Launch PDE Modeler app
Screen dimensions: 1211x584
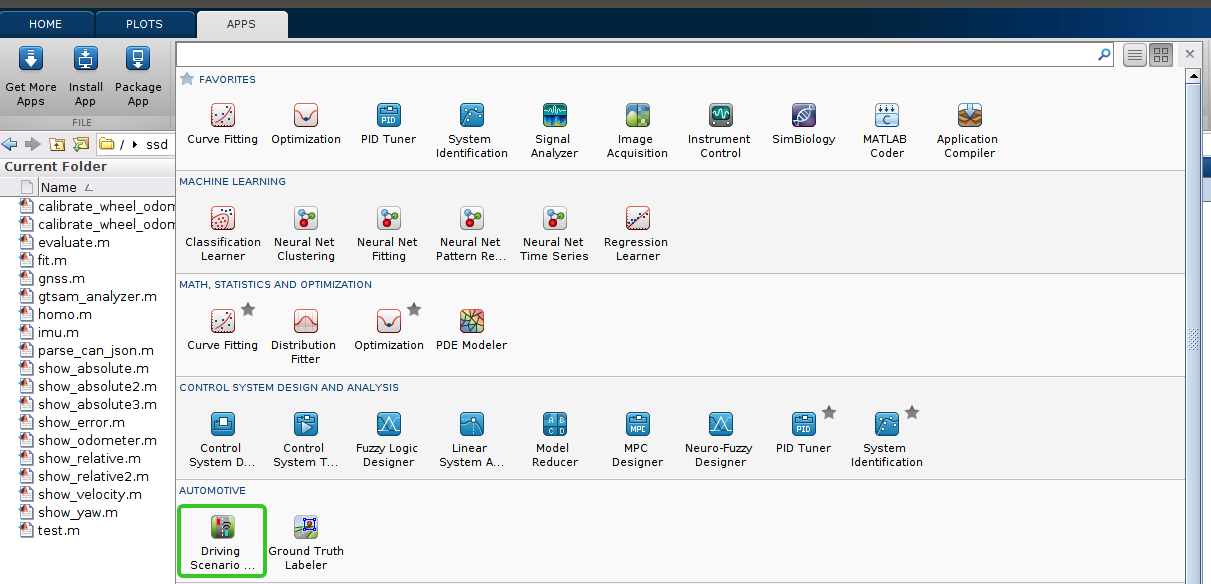click(471, 330)
